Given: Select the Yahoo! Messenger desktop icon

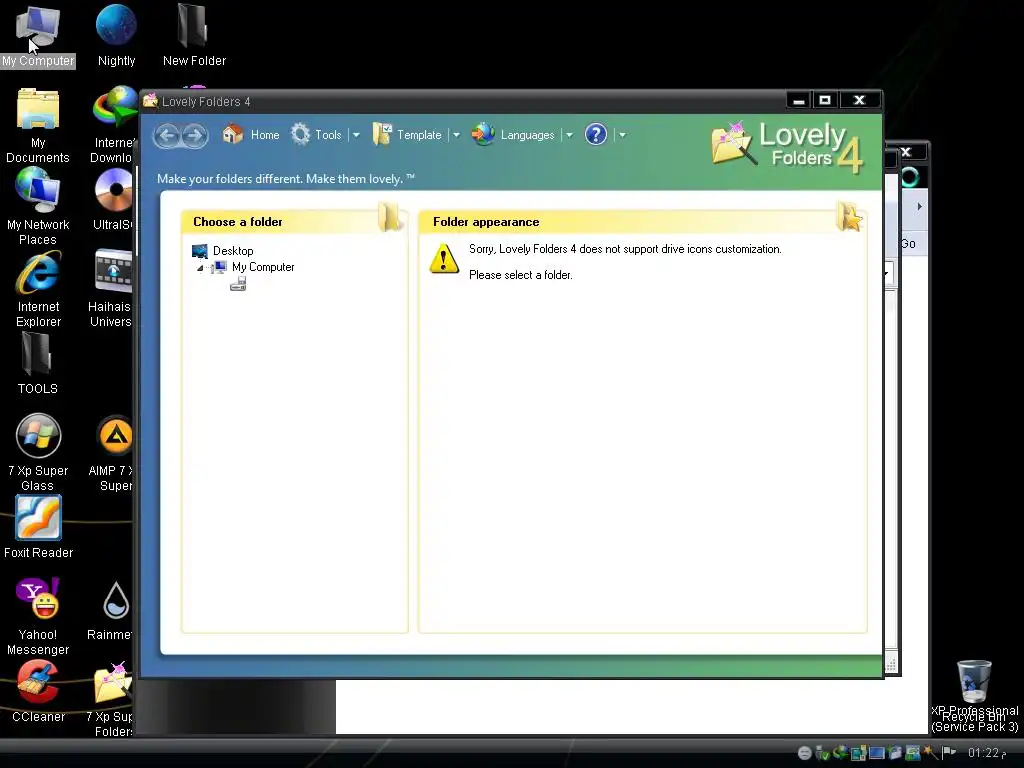Looking at the screenshot, I should [x=38, y=616].
